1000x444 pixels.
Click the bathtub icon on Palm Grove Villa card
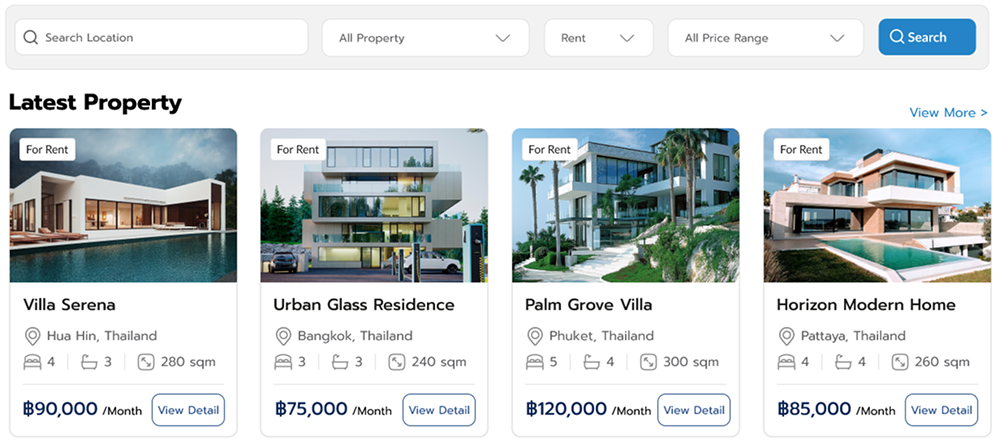click(x=592, y=362)
